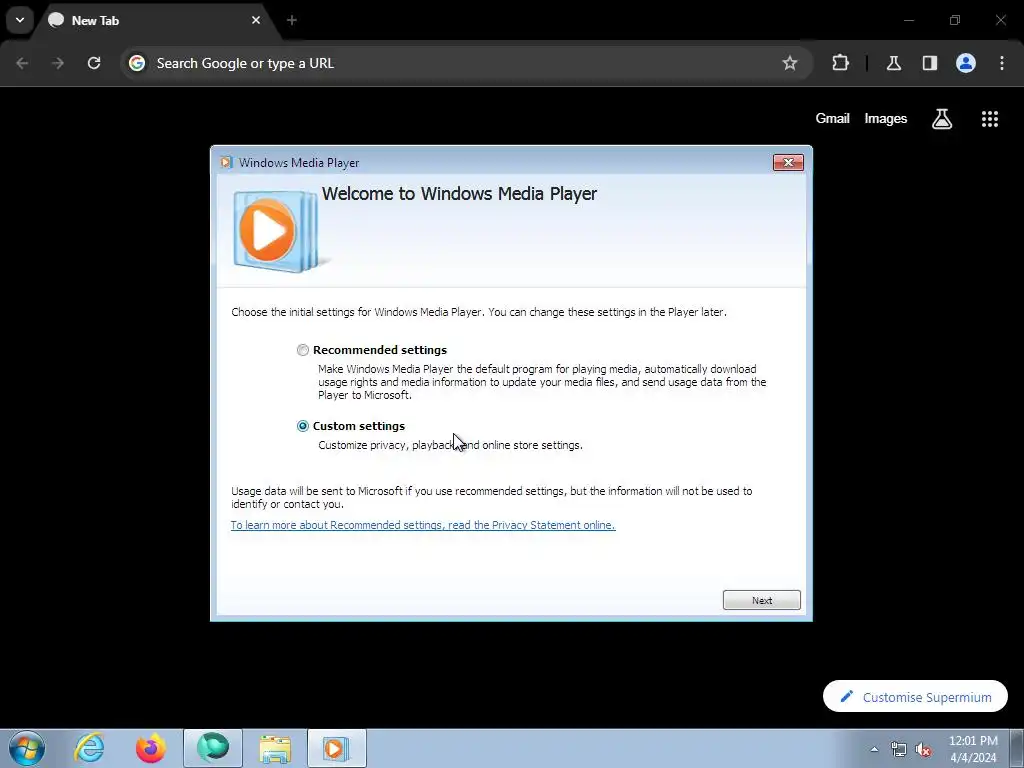1024x768 pixels.
Task: Reload the current page
Action: [94, 63]
